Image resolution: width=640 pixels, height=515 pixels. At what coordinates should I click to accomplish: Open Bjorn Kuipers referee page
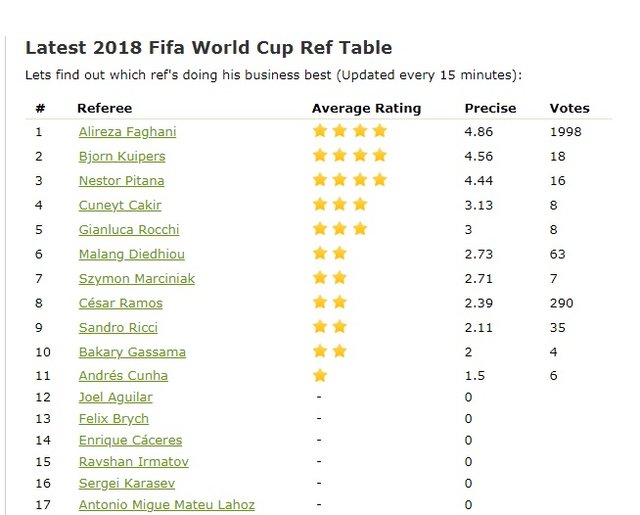122,156
